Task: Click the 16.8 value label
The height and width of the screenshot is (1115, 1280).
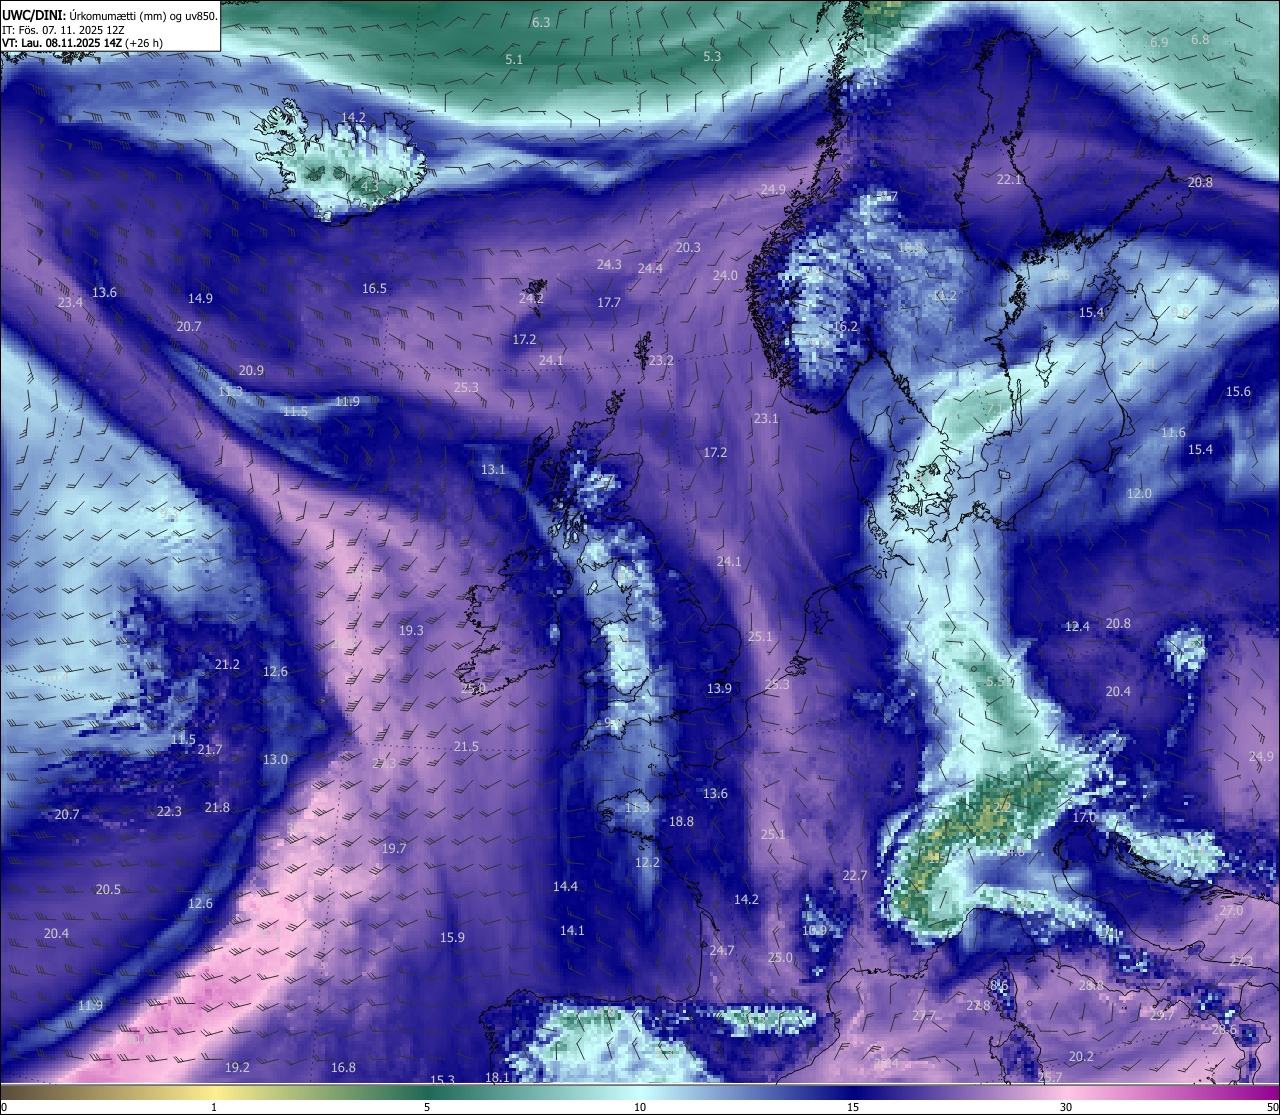Action: coord(343,1068)
